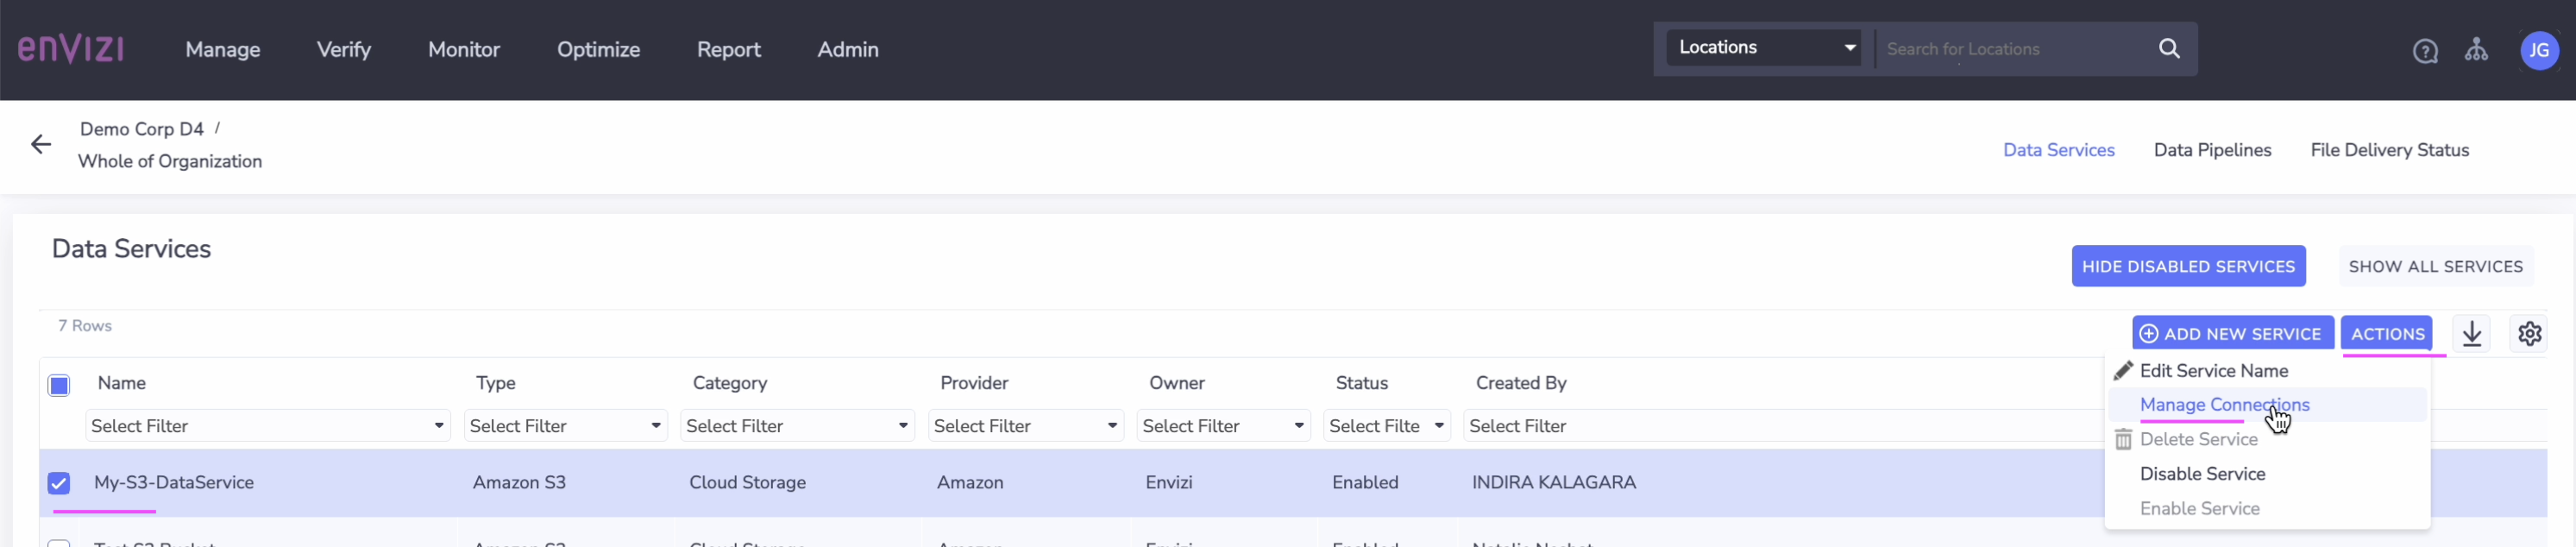The width and height of the screenshot is (2576, 547).
Task: Download the data services grid
Action: (x=2471, y=333)
